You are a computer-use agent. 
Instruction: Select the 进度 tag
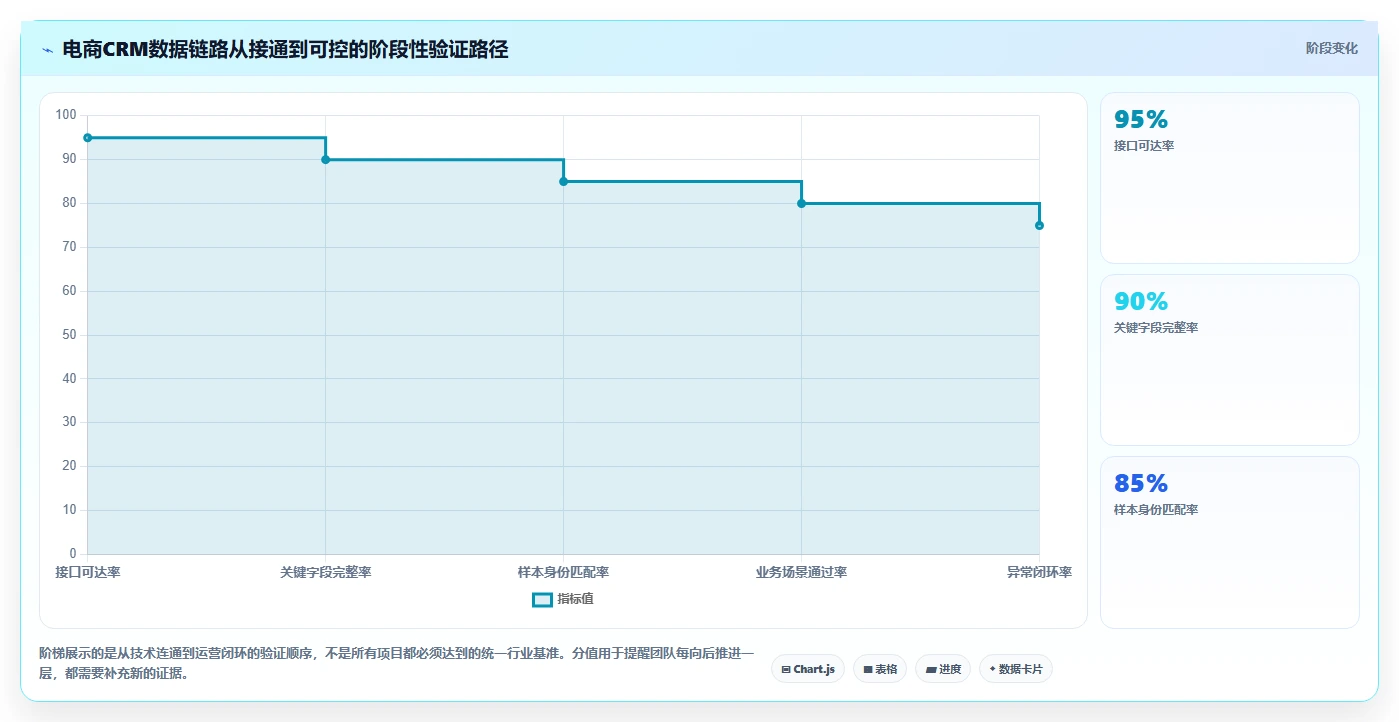coord(943,669)
